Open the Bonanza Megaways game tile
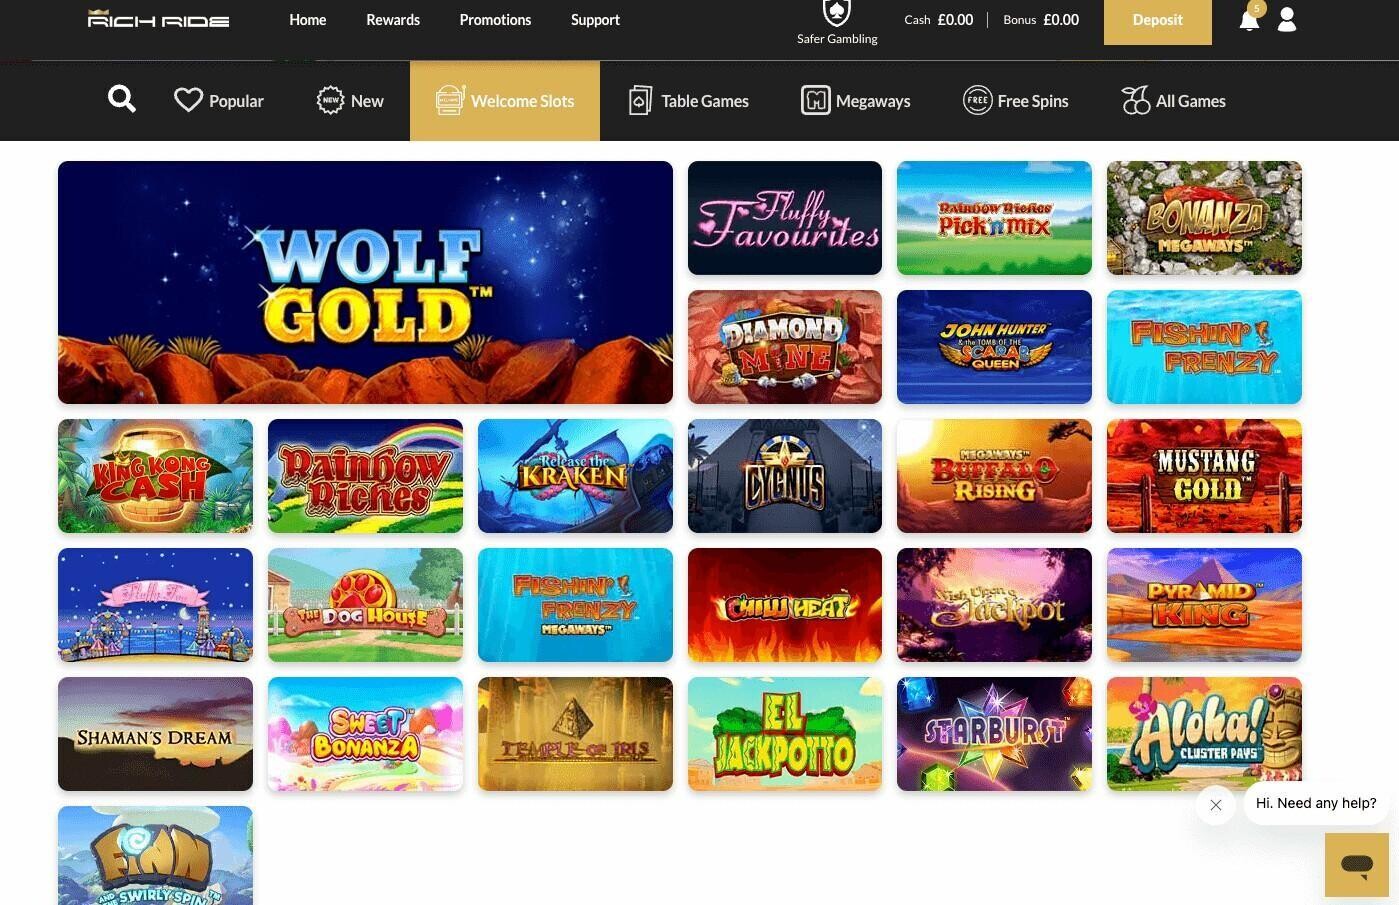Image resolution: width=1399 pixels, height=905 pixels. pyautogui.click(x=1204, y=218)
